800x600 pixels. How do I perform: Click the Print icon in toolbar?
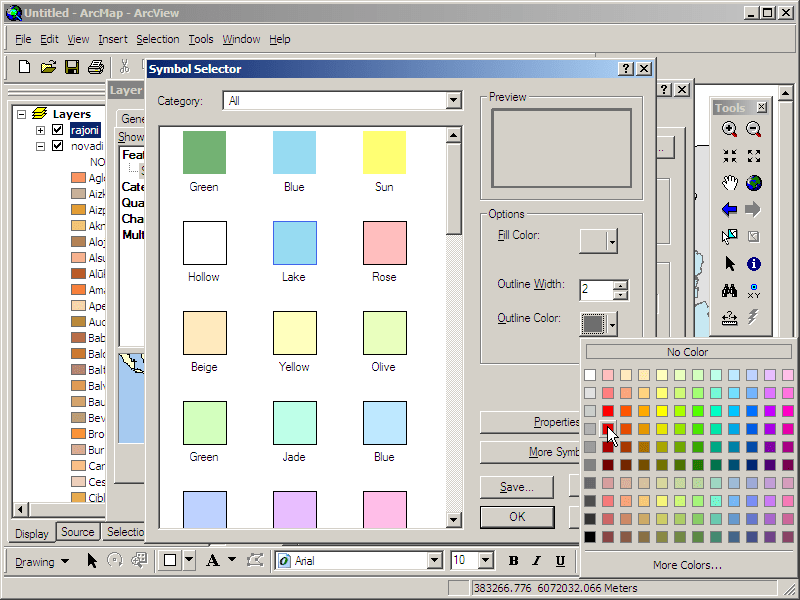(96, 67)
